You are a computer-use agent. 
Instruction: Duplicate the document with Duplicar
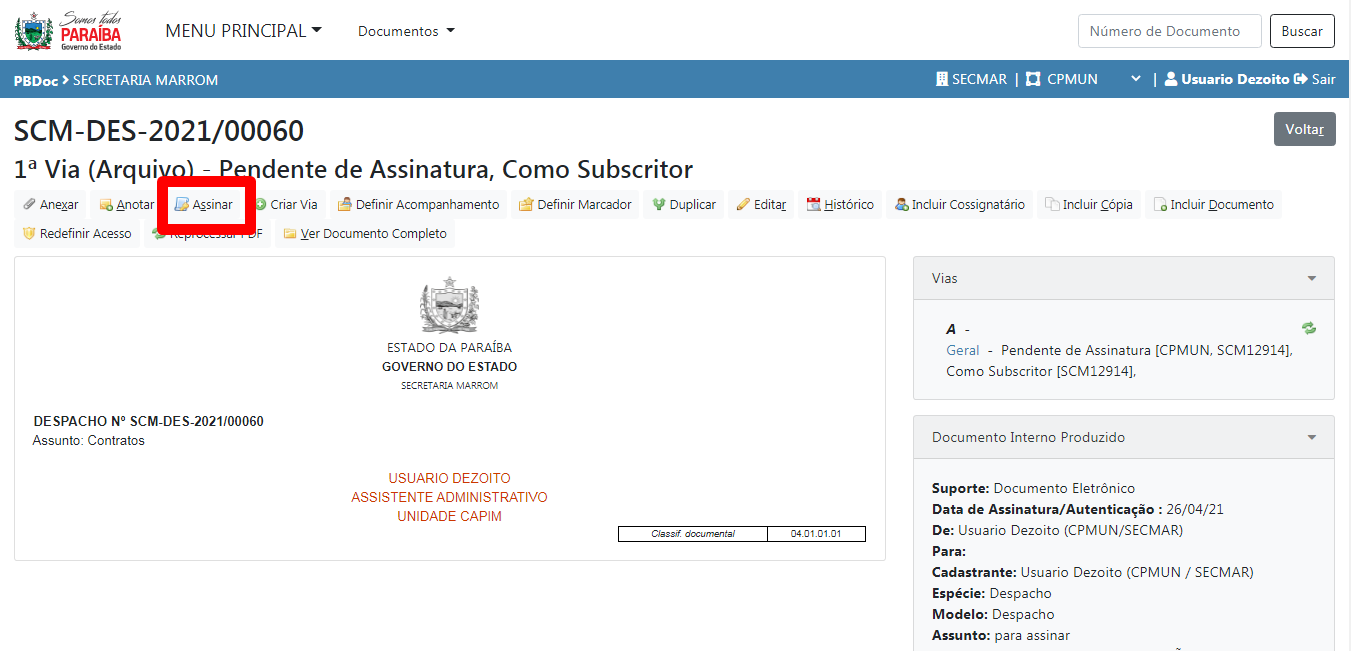684,205
